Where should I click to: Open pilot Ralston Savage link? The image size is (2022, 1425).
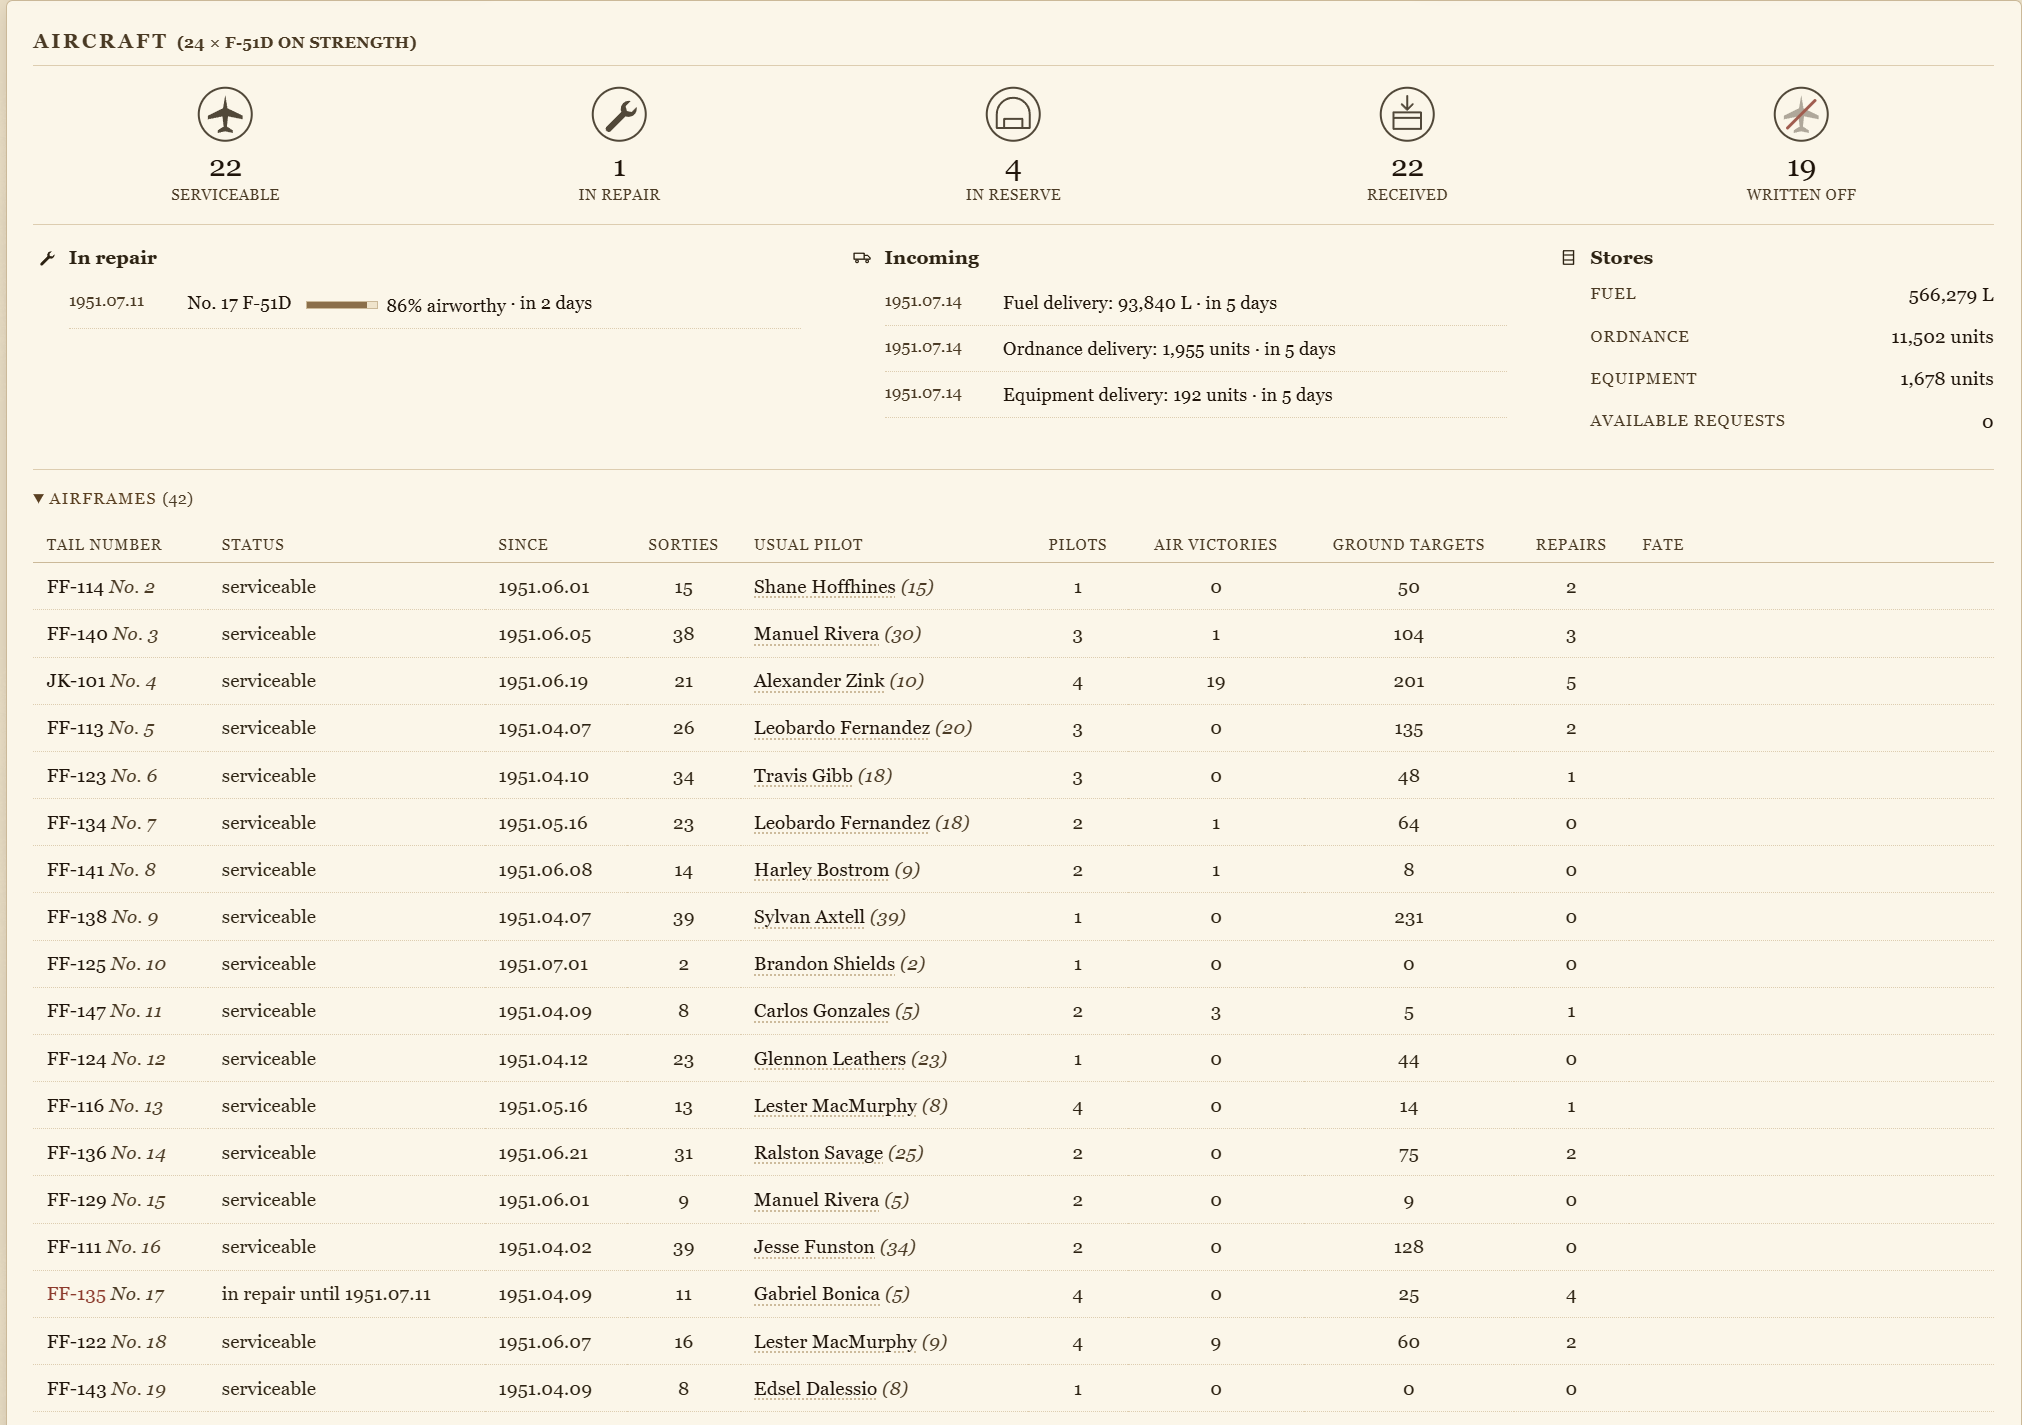tap(818, 1153)
